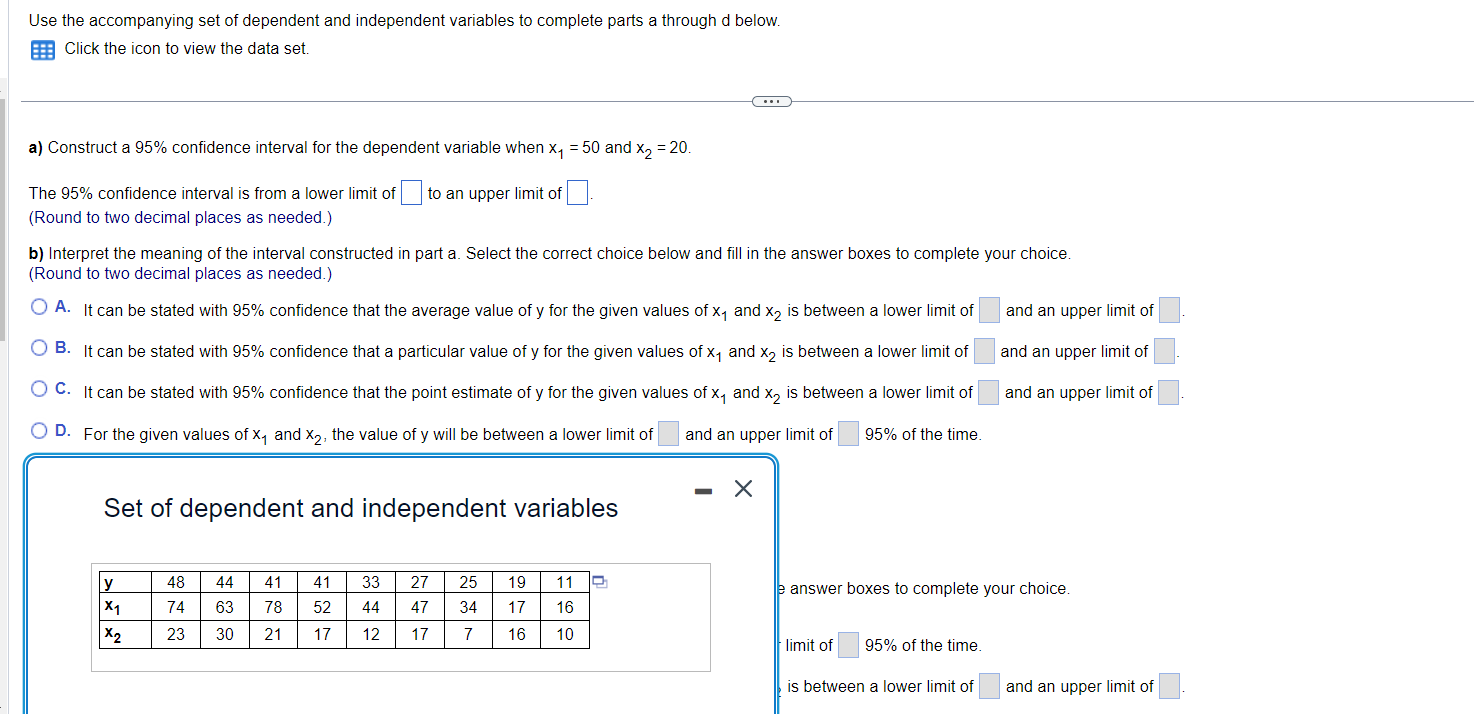
Task: Click the upper limit box at bottom right
Action: pos(1168,686)
